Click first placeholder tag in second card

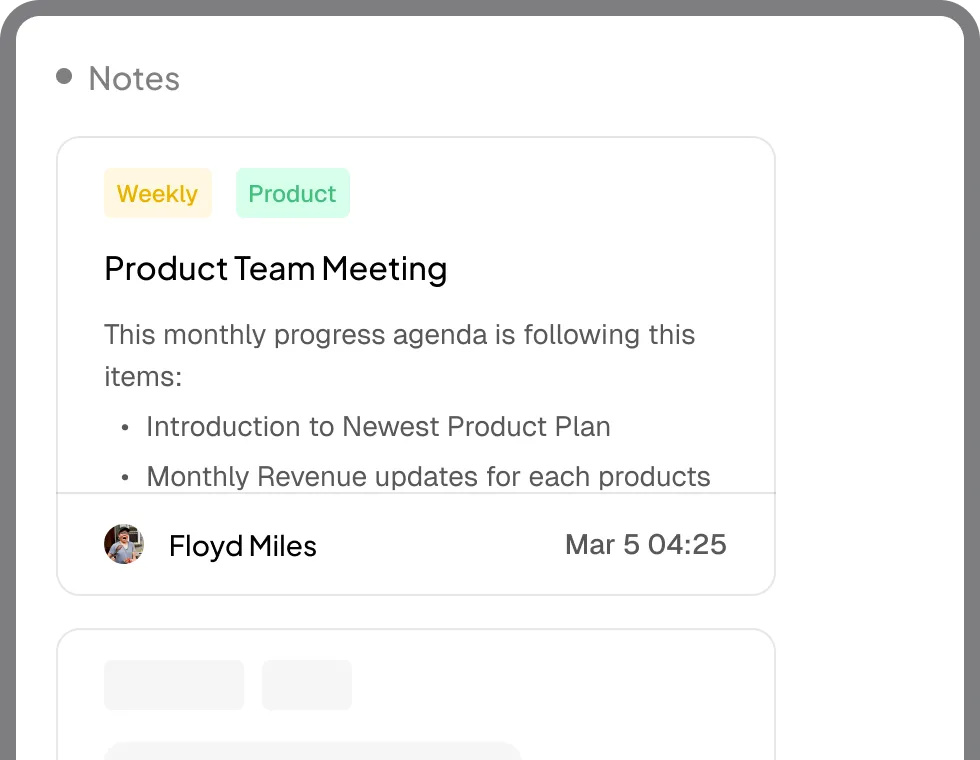click(x=174, y=685)
